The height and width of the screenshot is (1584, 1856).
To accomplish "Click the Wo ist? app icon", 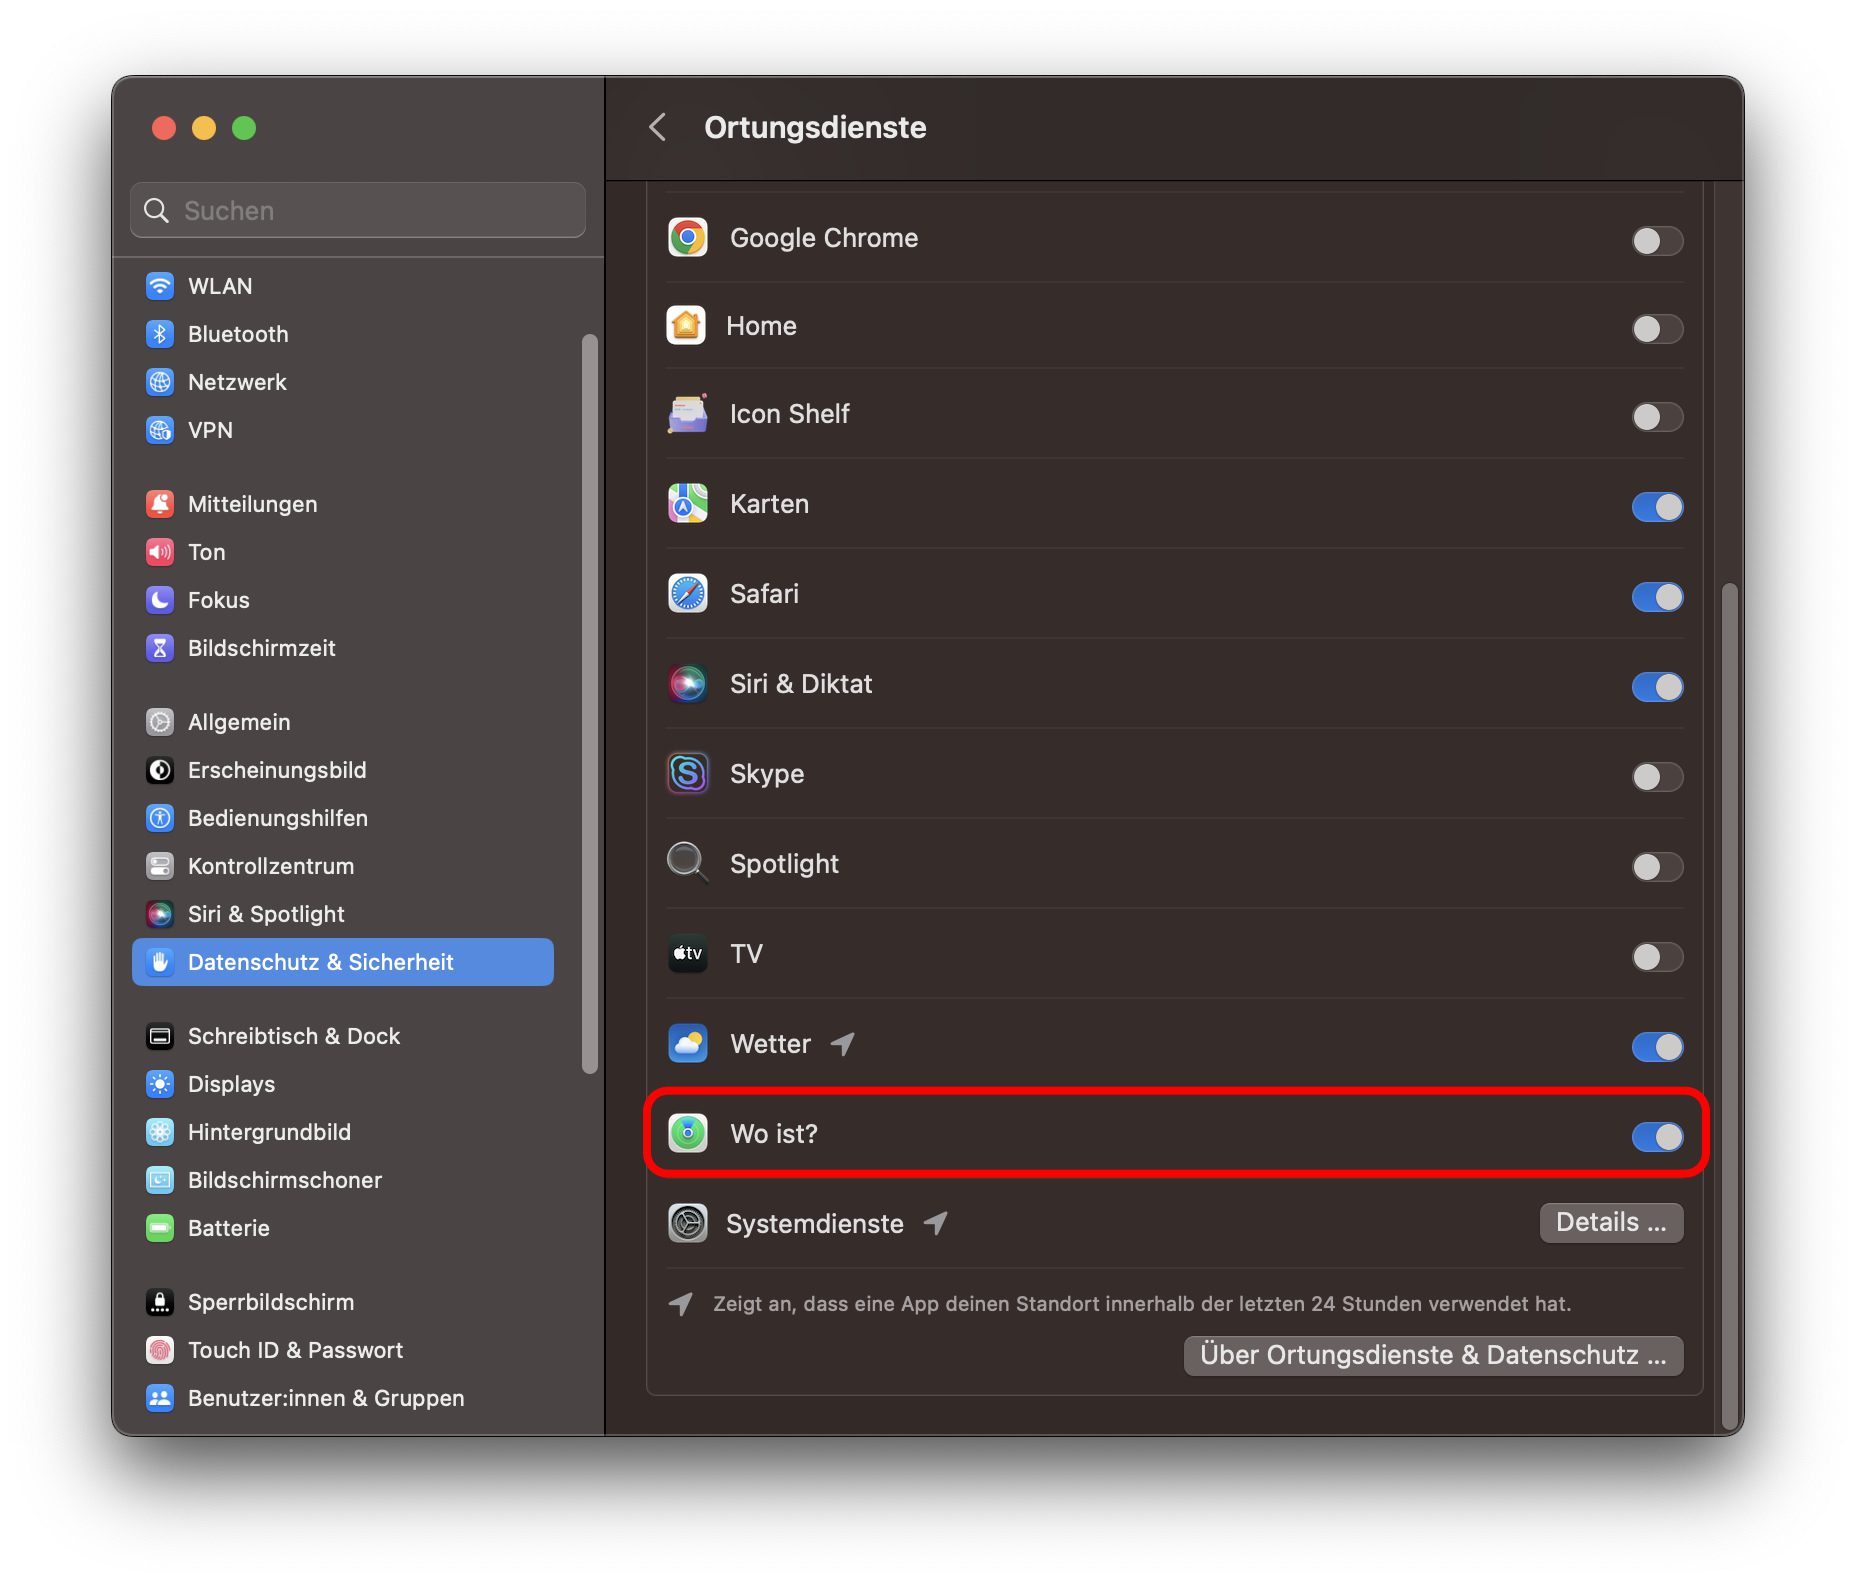I will point(688,1134).
